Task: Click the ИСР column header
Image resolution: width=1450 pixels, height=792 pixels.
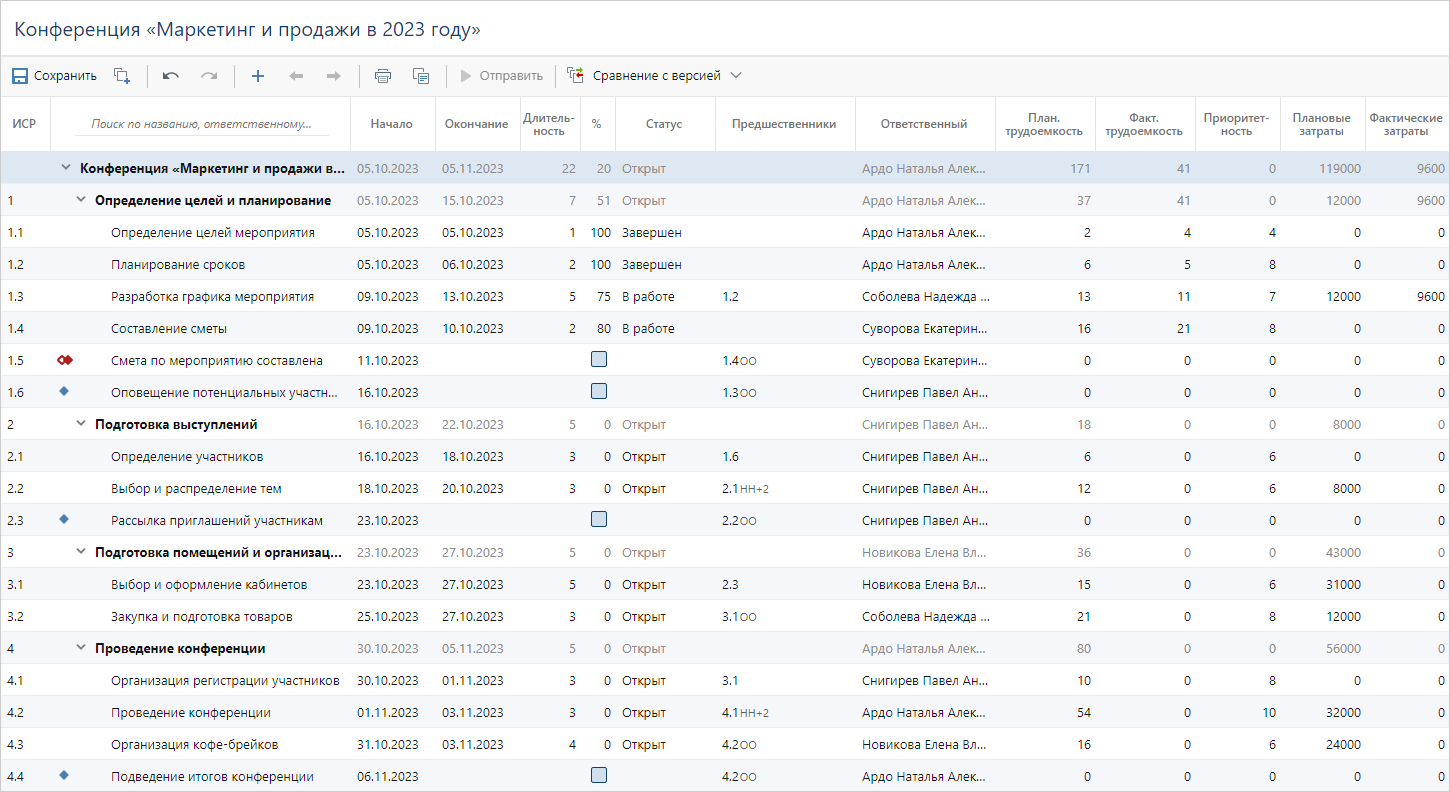Action: [25, 124]
